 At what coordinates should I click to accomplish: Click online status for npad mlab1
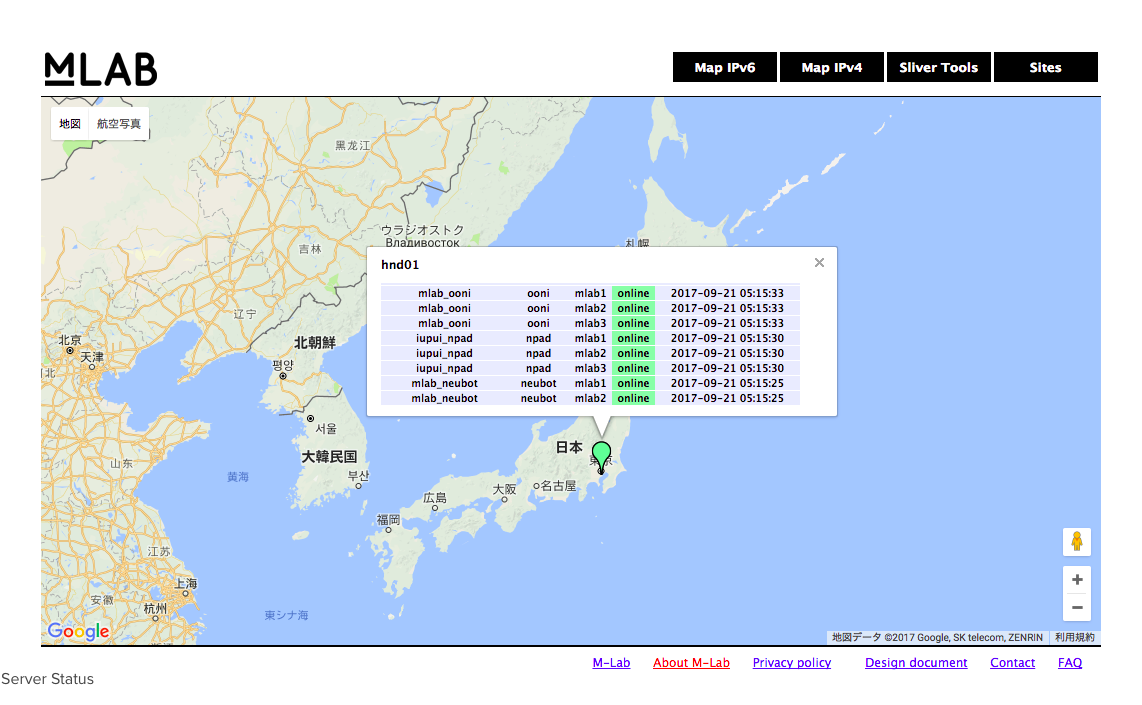click(633, 339)
